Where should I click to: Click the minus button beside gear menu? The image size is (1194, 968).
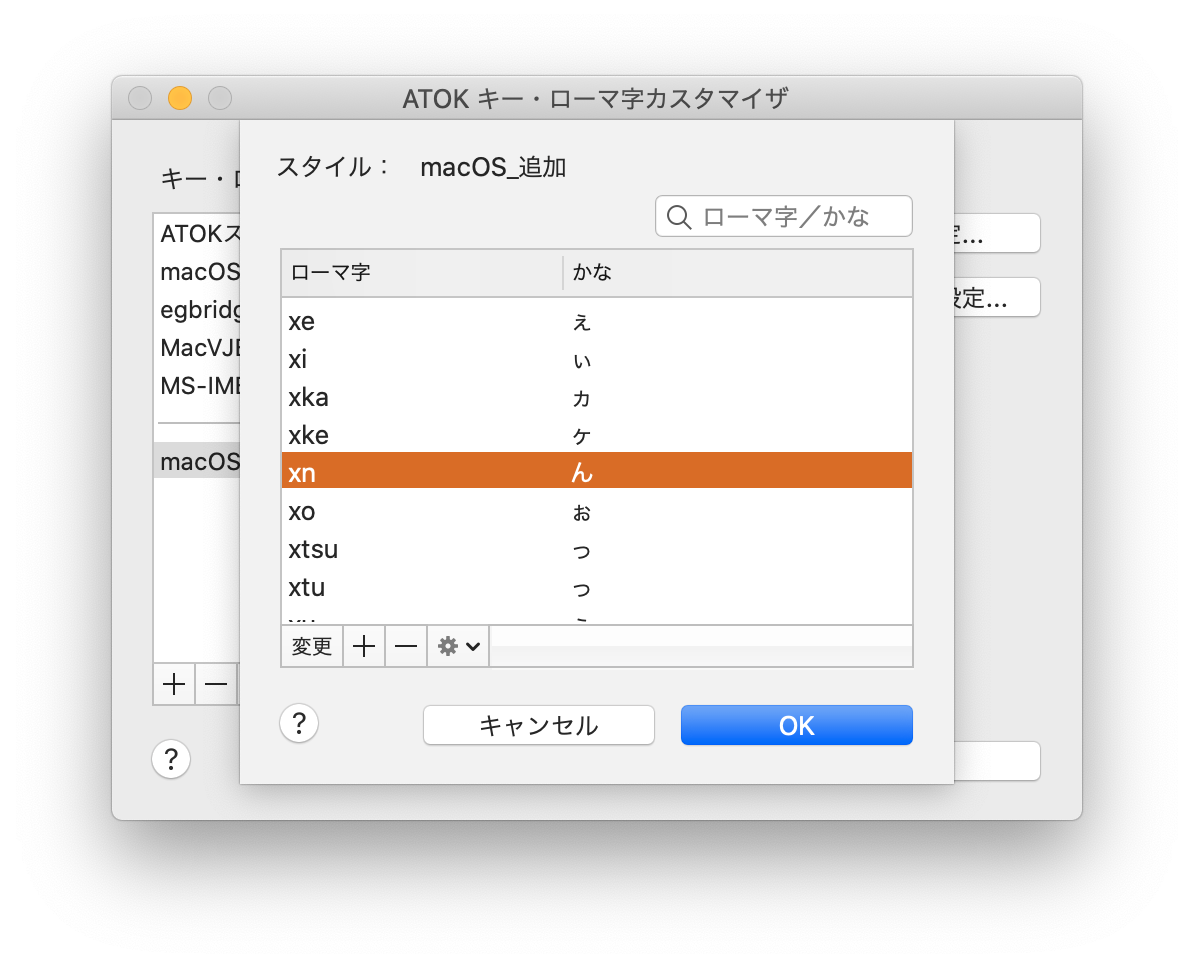pyautogui.click(x=406, y=647)
